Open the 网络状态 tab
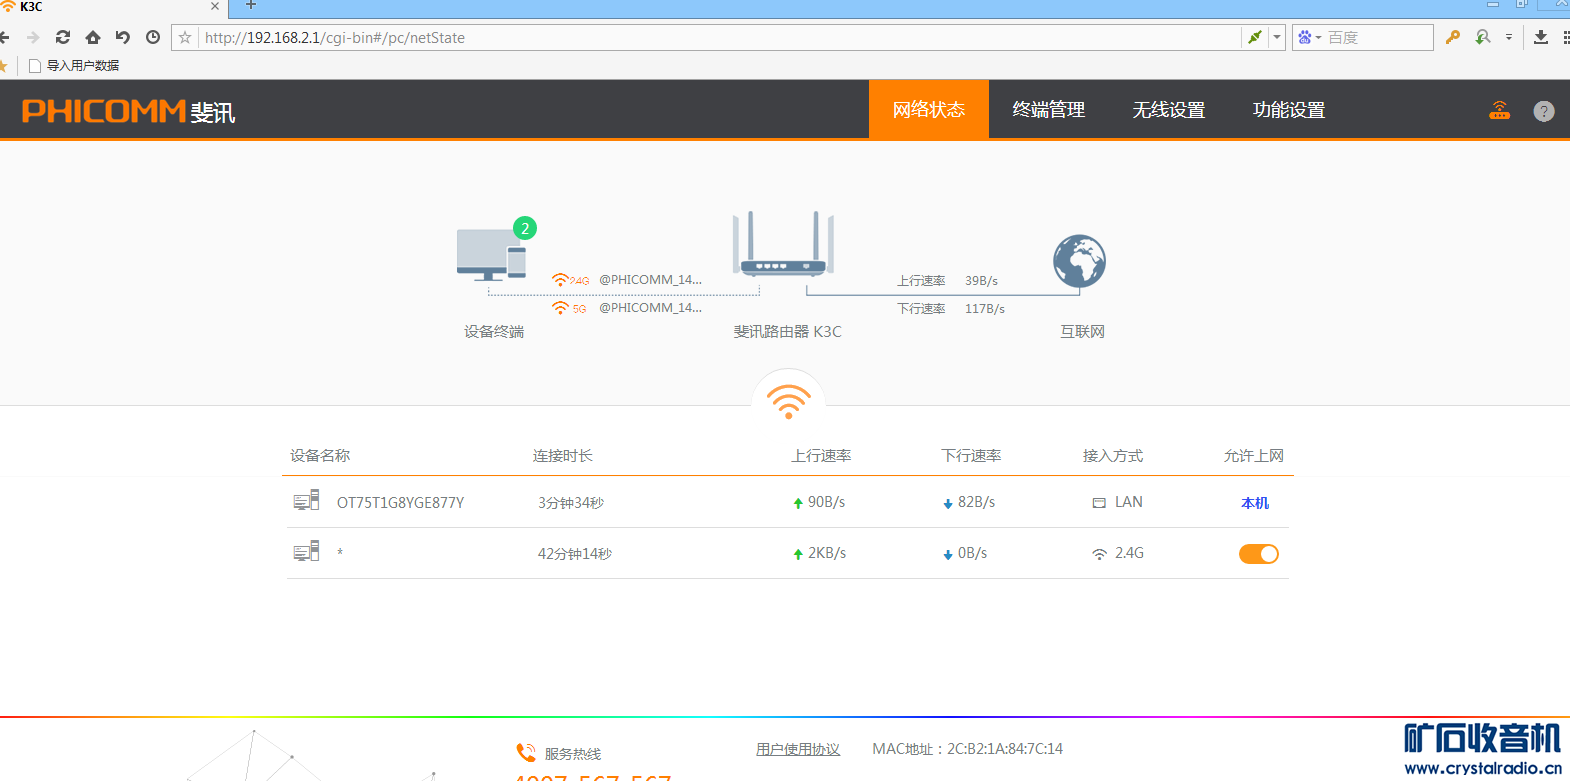Image resolution: width=1570 pixels, height=781 pixels. (x=929, y=109)
